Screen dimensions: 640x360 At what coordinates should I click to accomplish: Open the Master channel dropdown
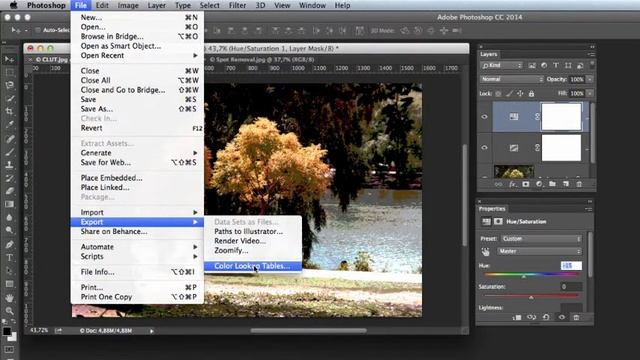point(539,251)
